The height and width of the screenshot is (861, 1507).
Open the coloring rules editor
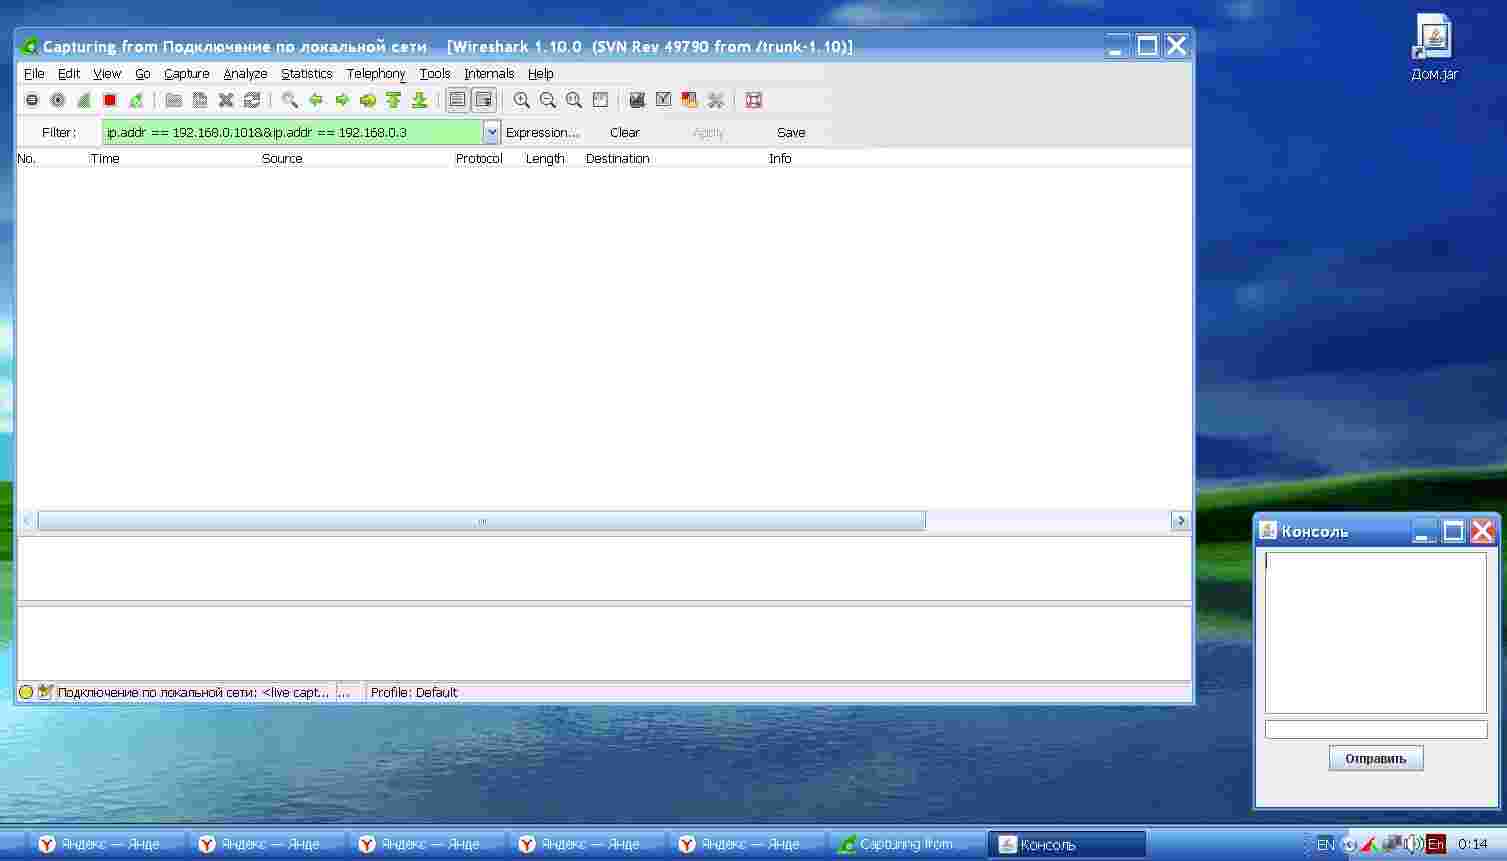tap(689, 100)
